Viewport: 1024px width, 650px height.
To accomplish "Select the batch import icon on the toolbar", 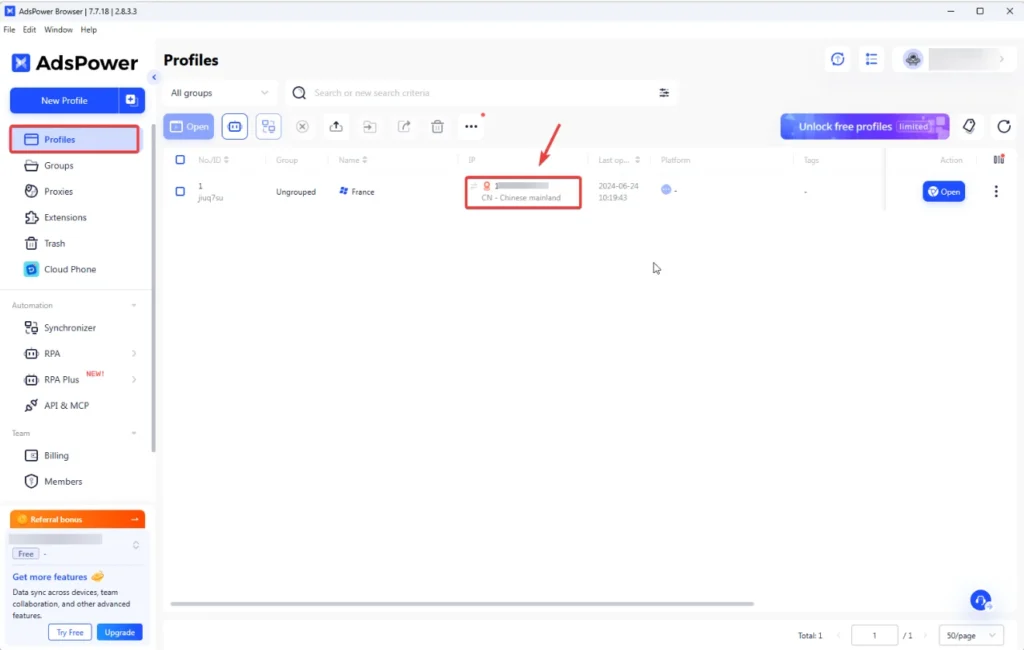I will pyautogui.click(x=336, y=127).
